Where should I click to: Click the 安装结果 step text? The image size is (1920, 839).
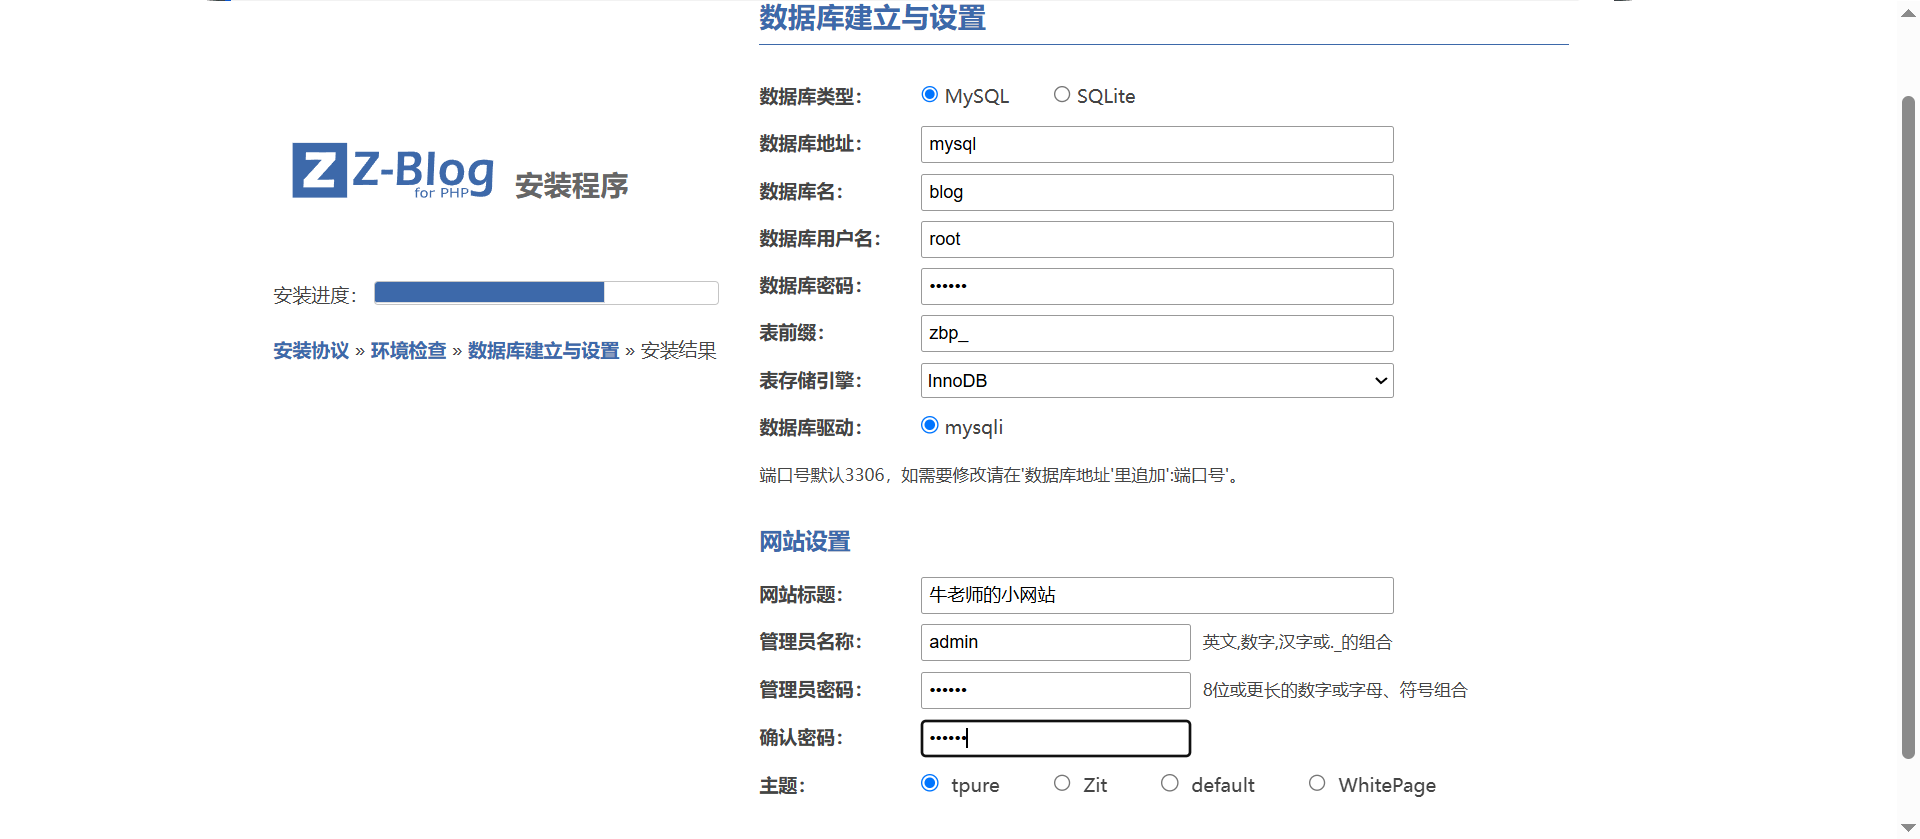pyautogui.click(x=678, y=351)
